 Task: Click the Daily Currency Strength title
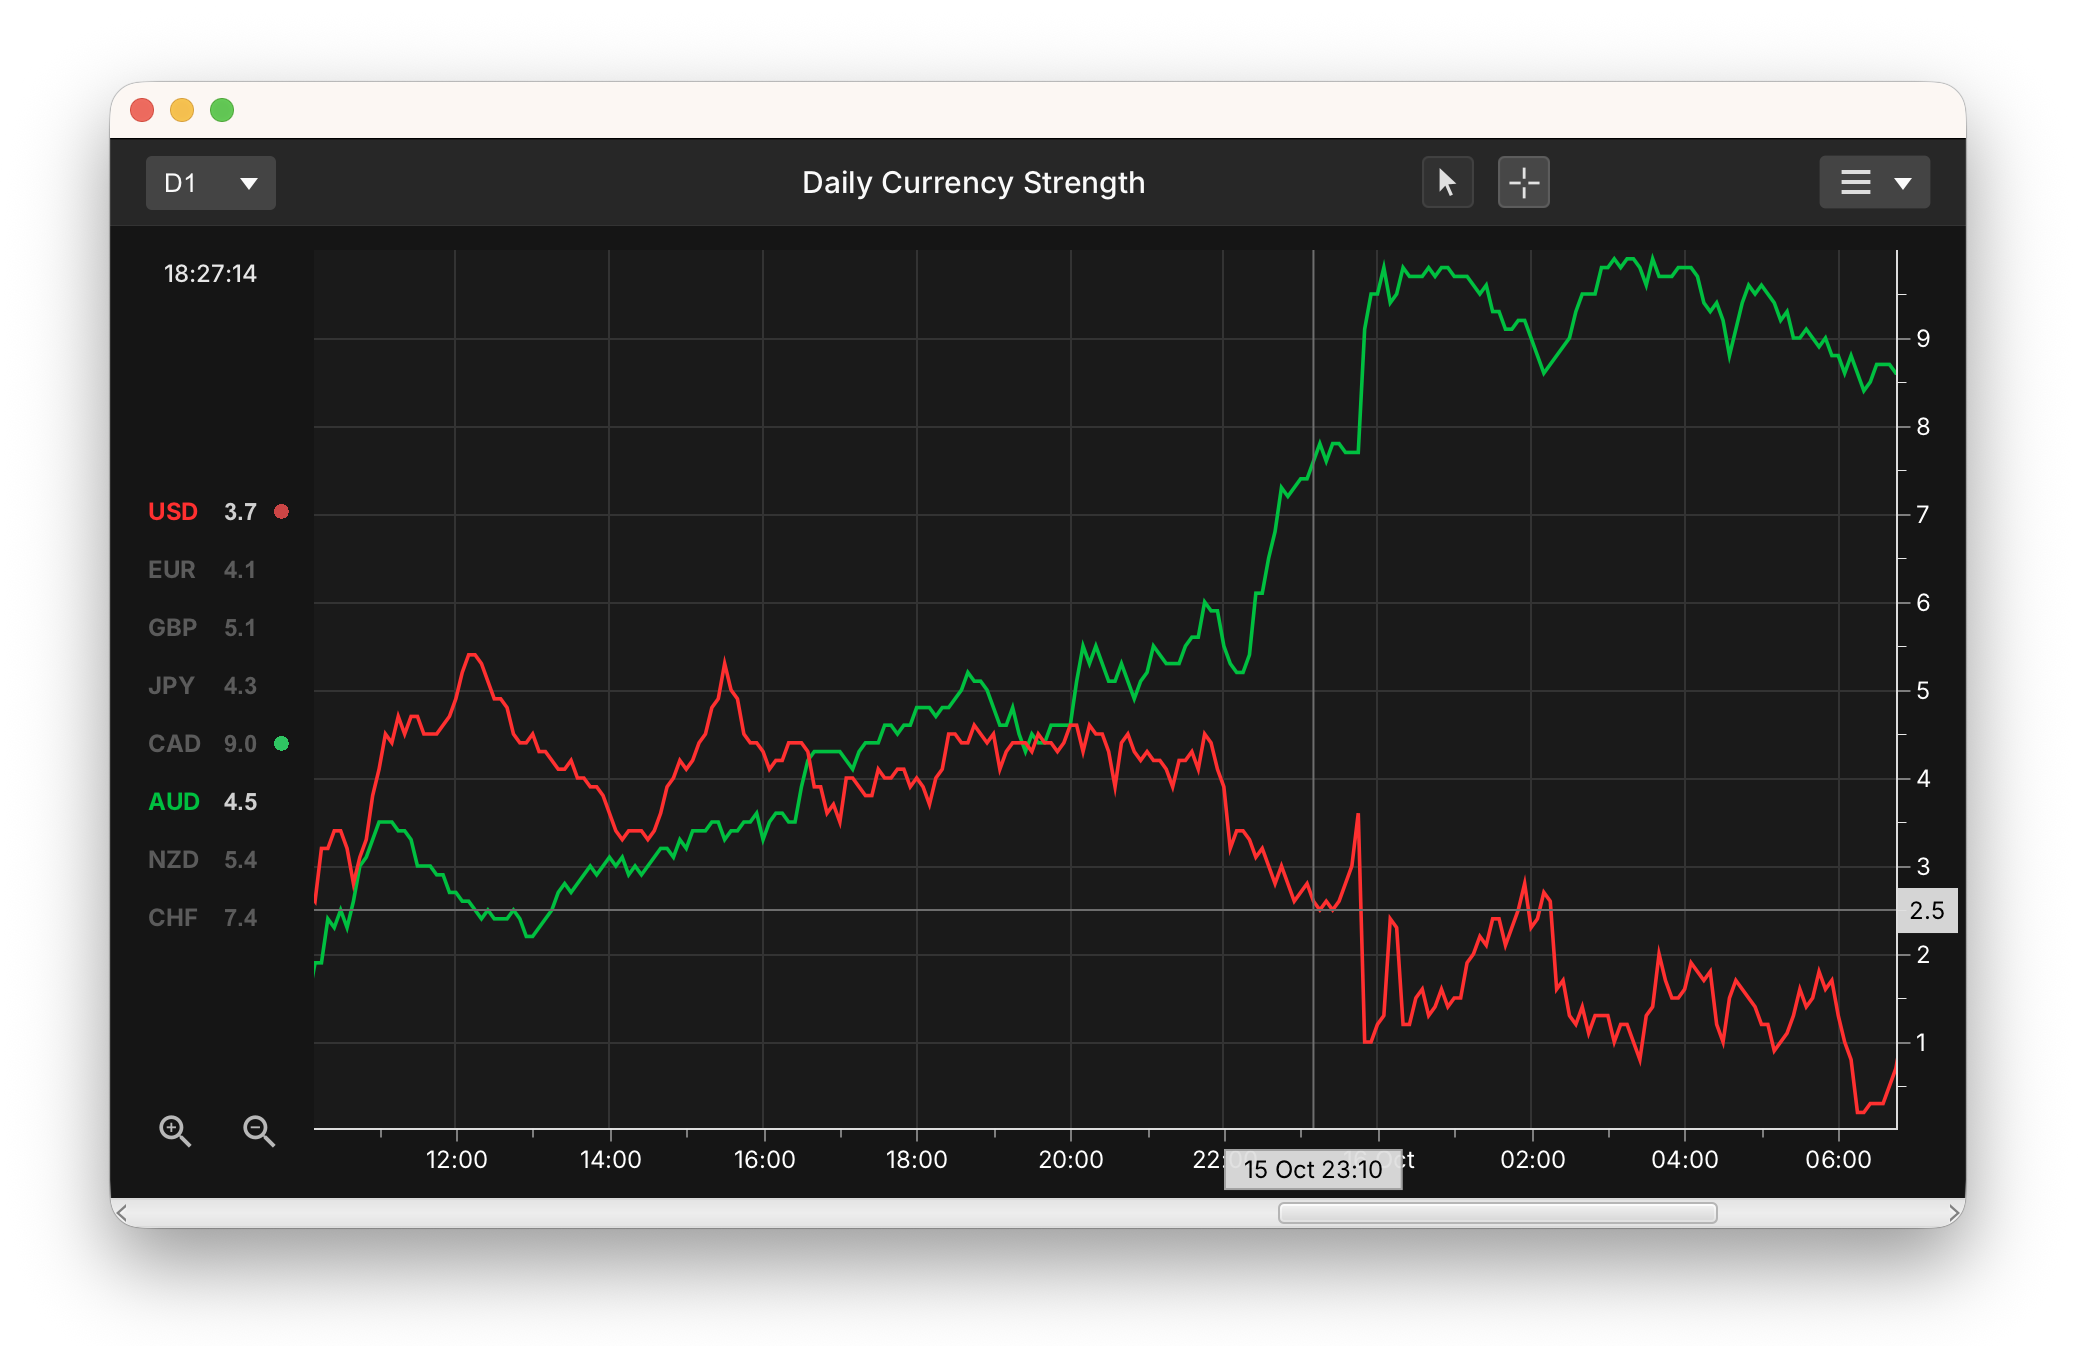coord(973,183)
